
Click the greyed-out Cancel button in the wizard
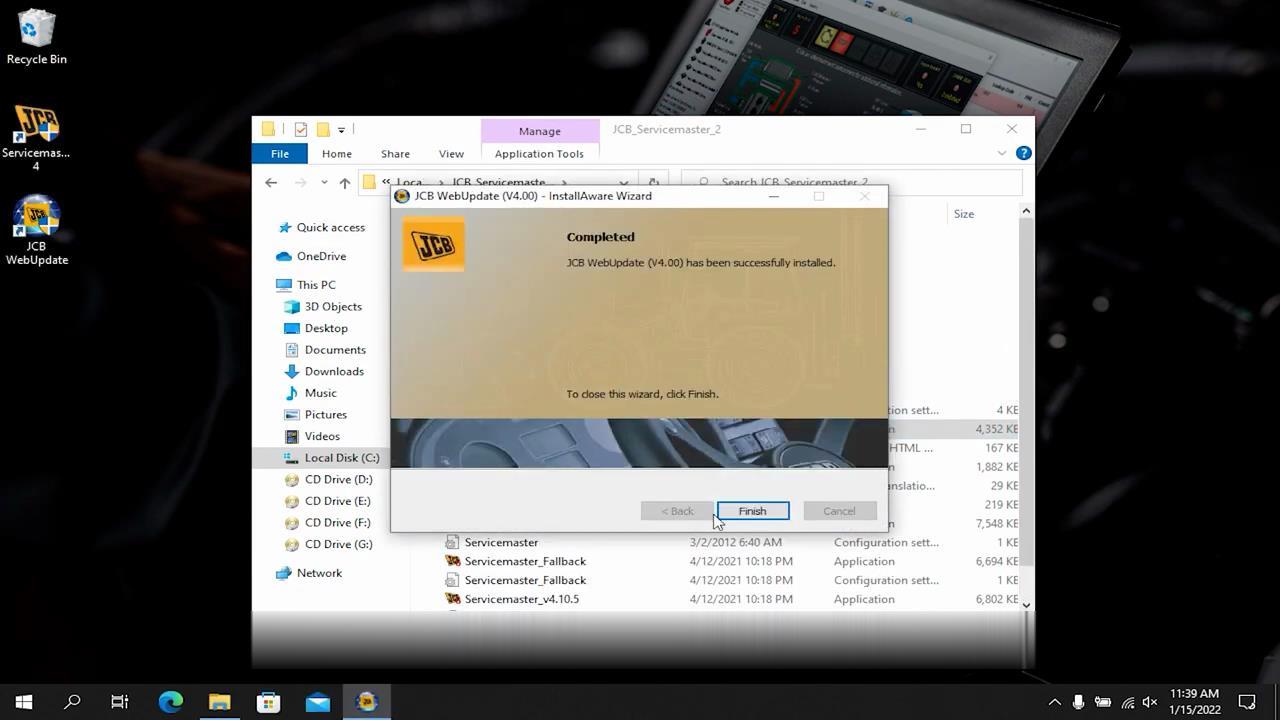point(839,511)
